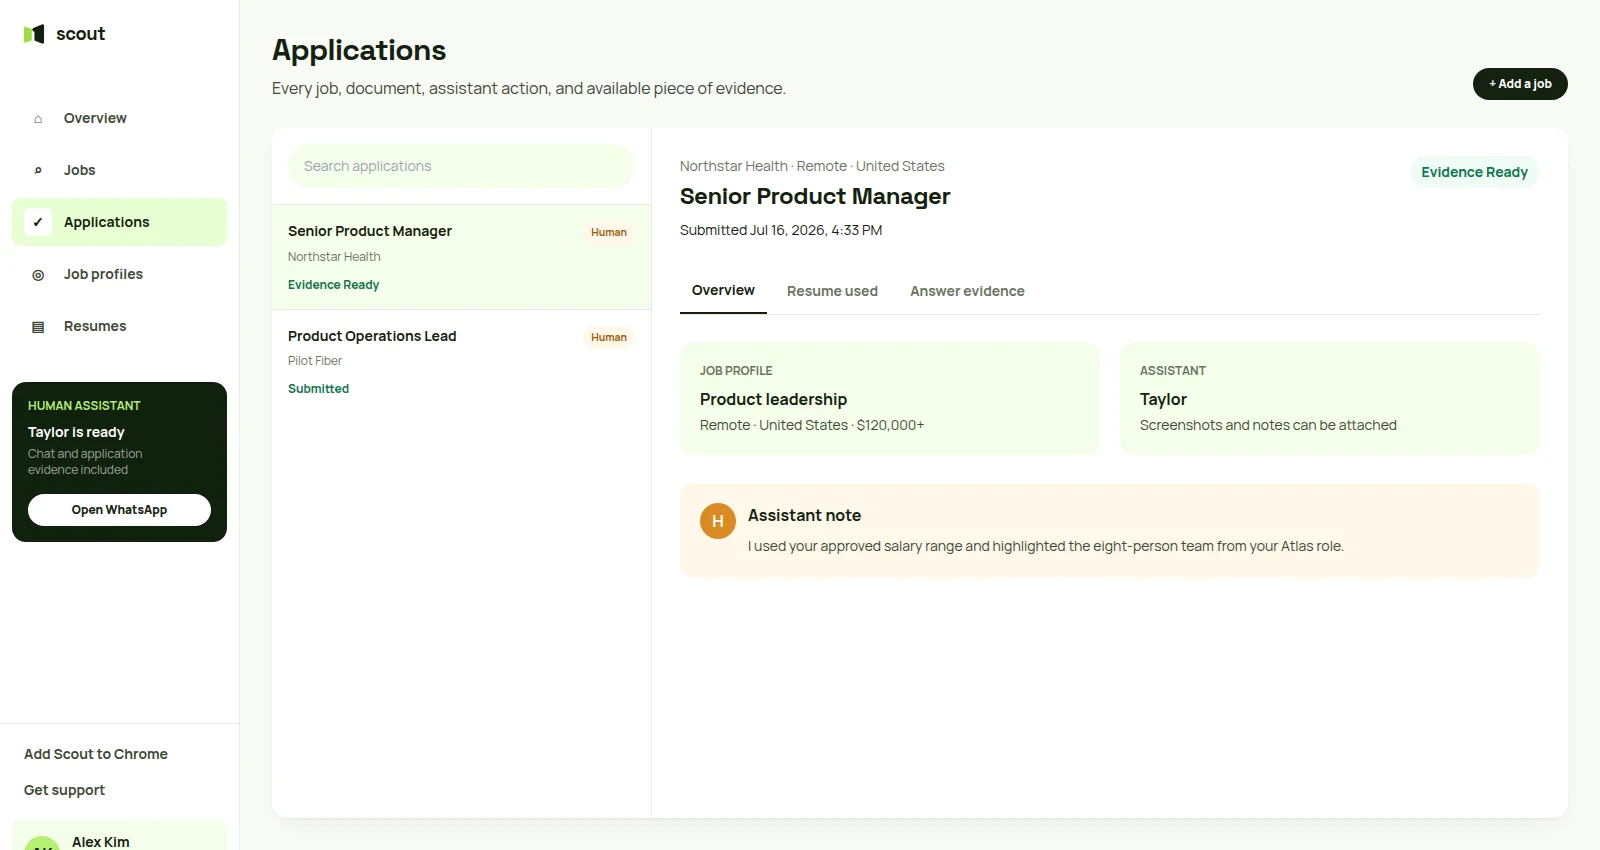Click the Assistant note heading
1600x850 pixels.
[x=804, y=515]
